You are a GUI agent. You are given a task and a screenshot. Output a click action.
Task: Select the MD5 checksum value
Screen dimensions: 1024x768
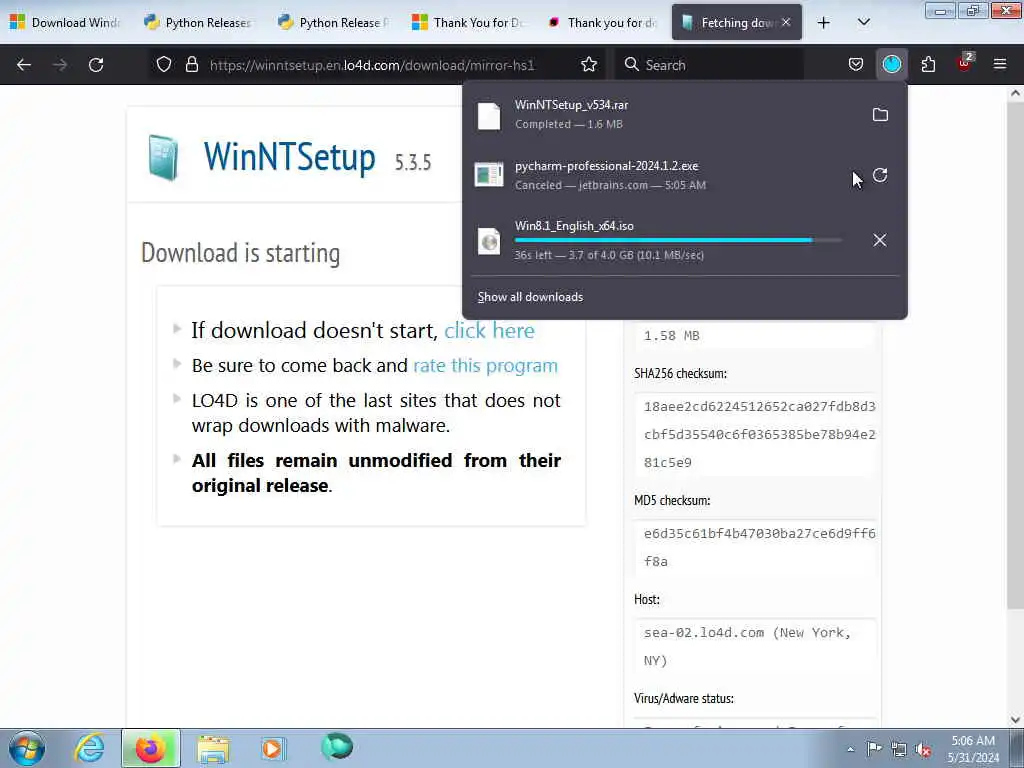click(759, 547)
